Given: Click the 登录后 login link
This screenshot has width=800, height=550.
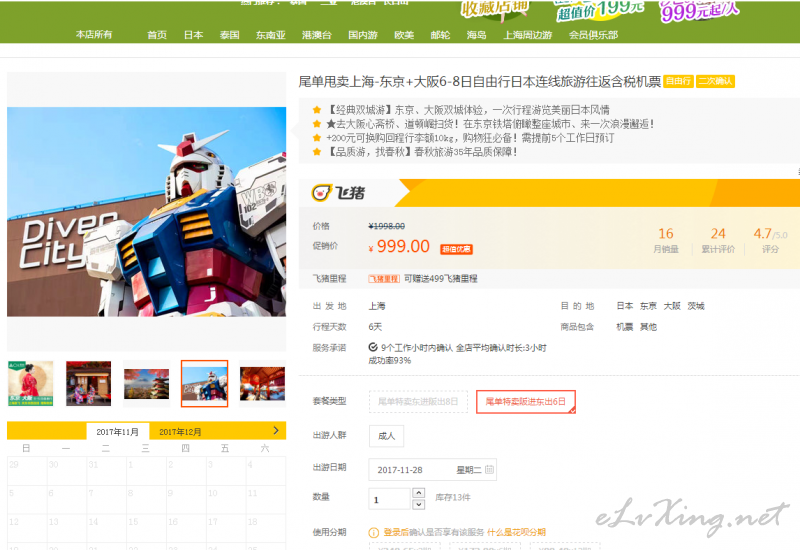Looking at the screenshot, I should (x=397, y=532).
